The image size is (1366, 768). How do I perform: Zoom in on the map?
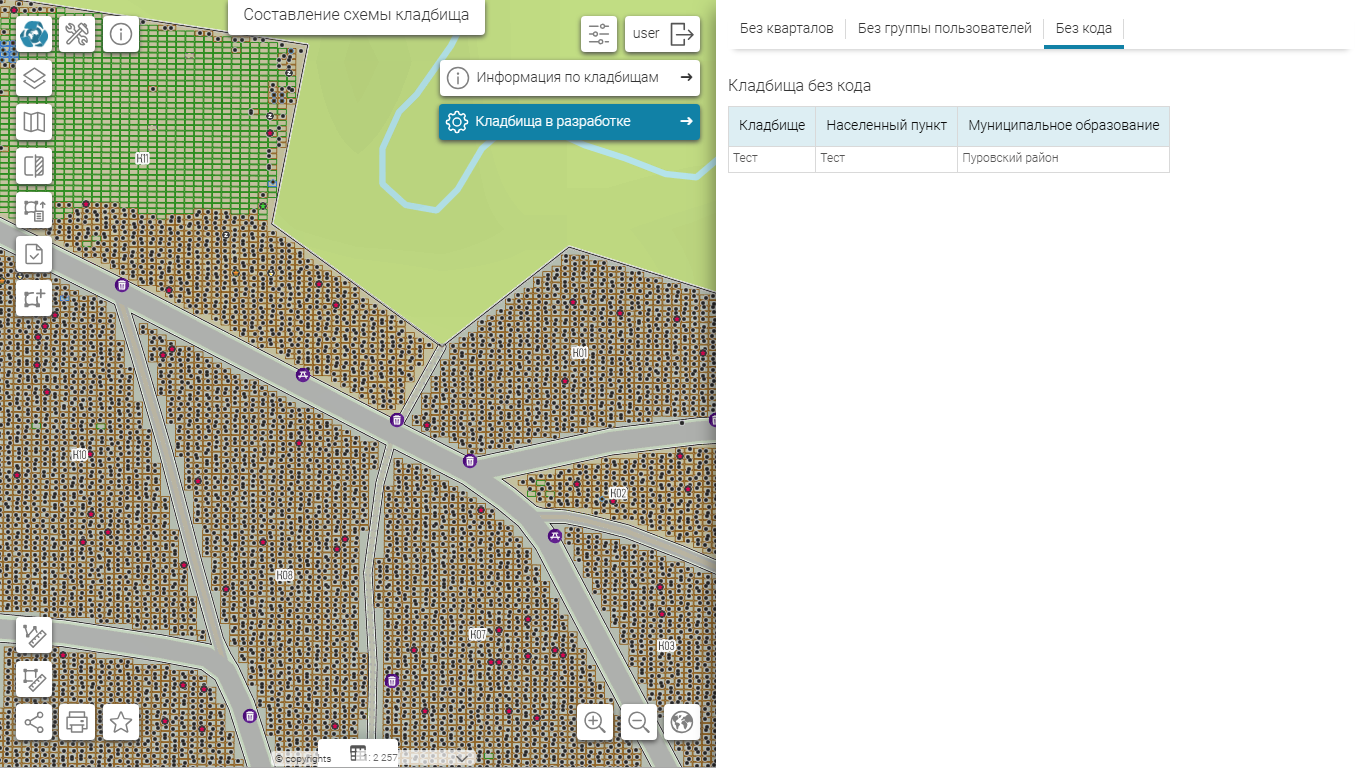[595, 722]
